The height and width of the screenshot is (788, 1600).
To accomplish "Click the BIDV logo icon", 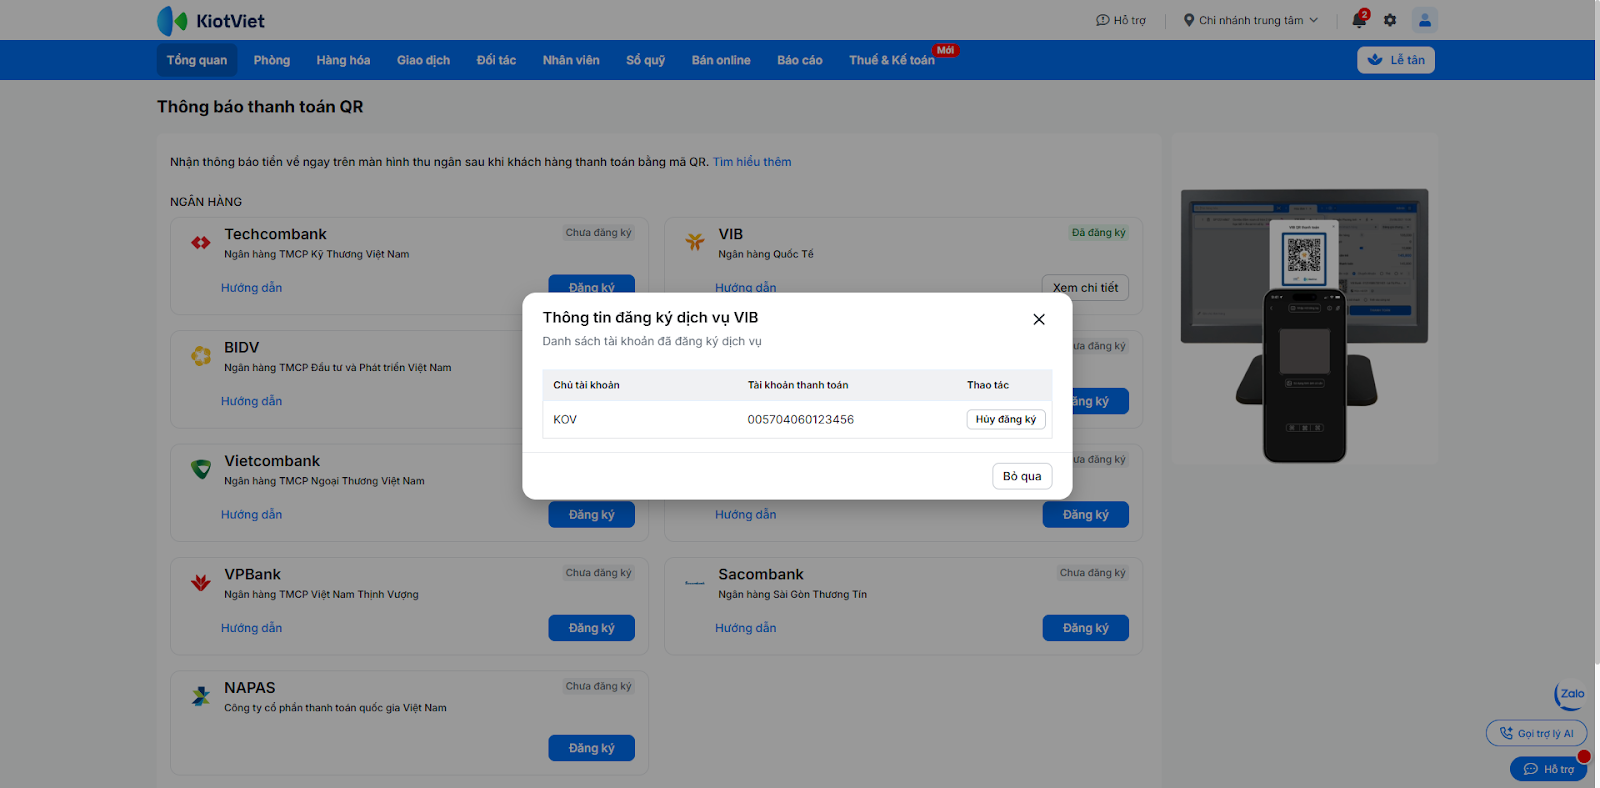I will 201,355.
